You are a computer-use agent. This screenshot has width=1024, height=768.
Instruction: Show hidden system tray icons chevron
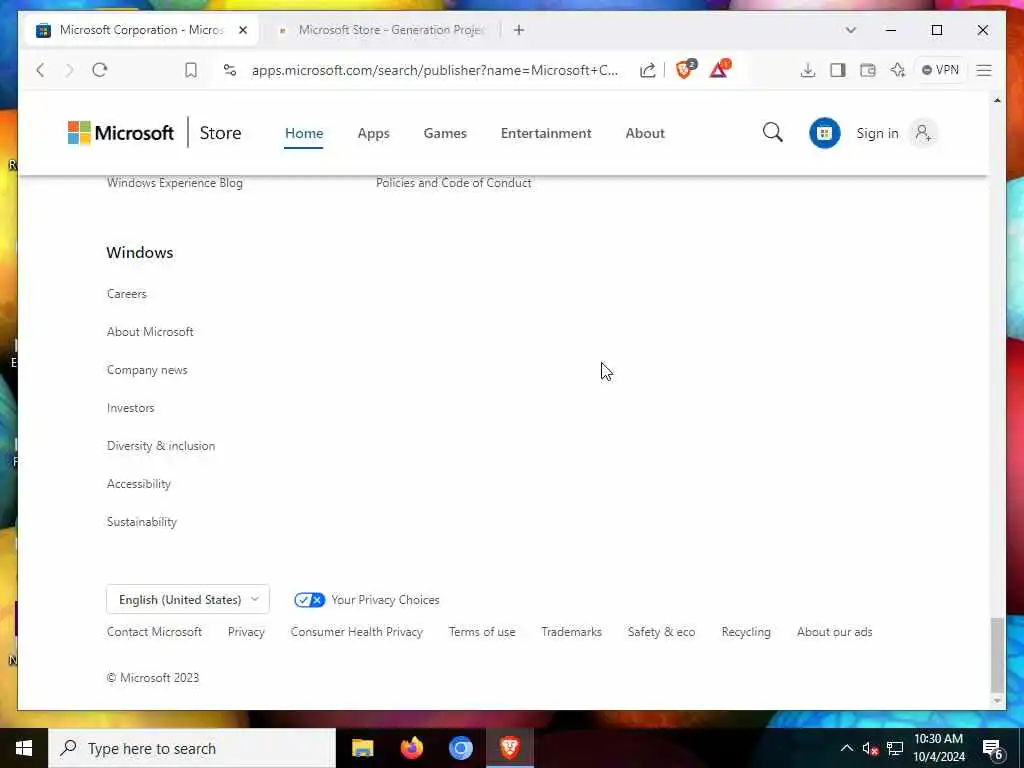pos(846,748)
